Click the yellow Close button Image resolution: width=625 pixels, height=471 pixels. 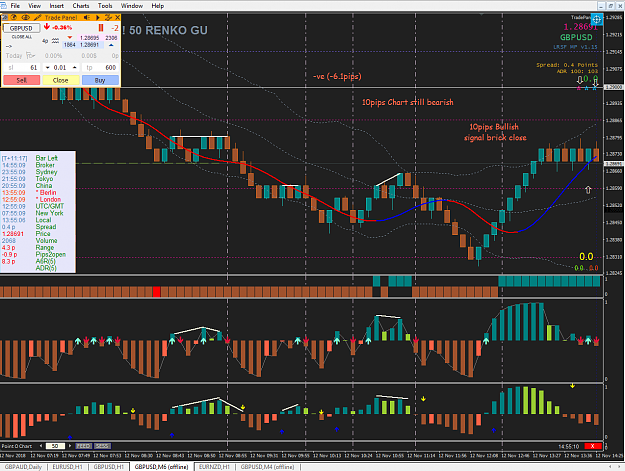[x=61, y=80]
